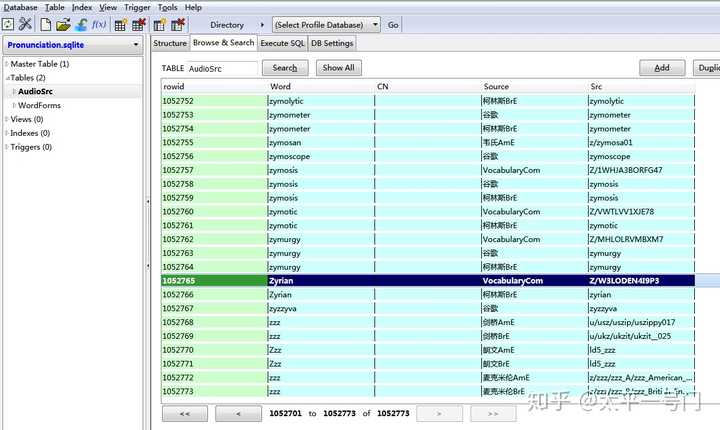Switch to the DB Settings tab

pyautogui.click(x=332, y=43)
